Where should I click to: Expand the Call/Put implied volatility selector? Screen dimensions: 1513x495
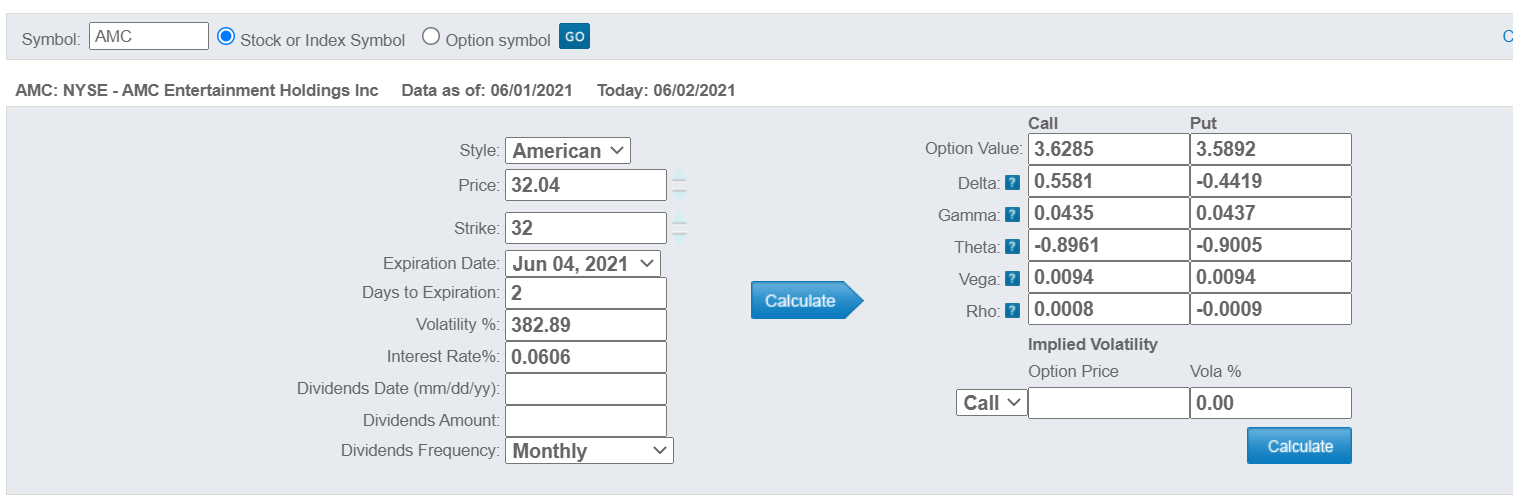pyautogui.click(x=991, y=403)
